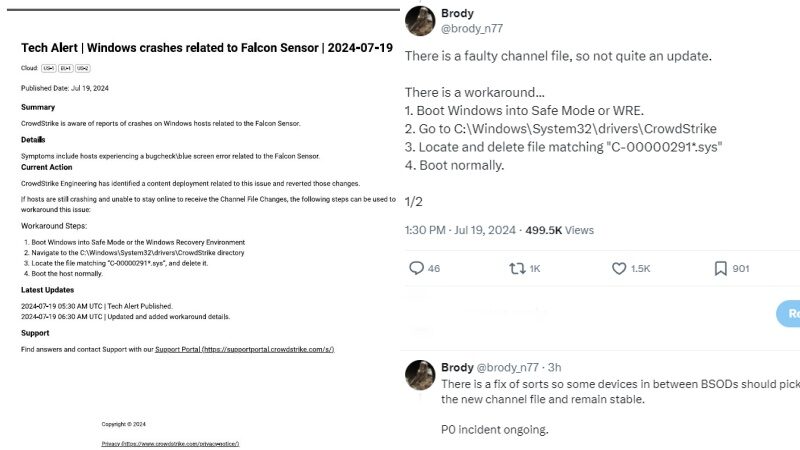The width and height of the screenshot is (800, 450).
Task: View the 499.5K Views count
Action: [559, 230]
